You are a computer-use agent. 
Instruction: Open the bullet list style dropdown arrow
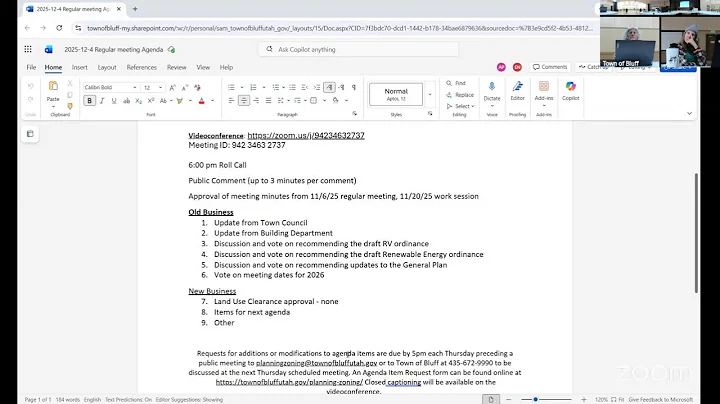coord(242,87)
